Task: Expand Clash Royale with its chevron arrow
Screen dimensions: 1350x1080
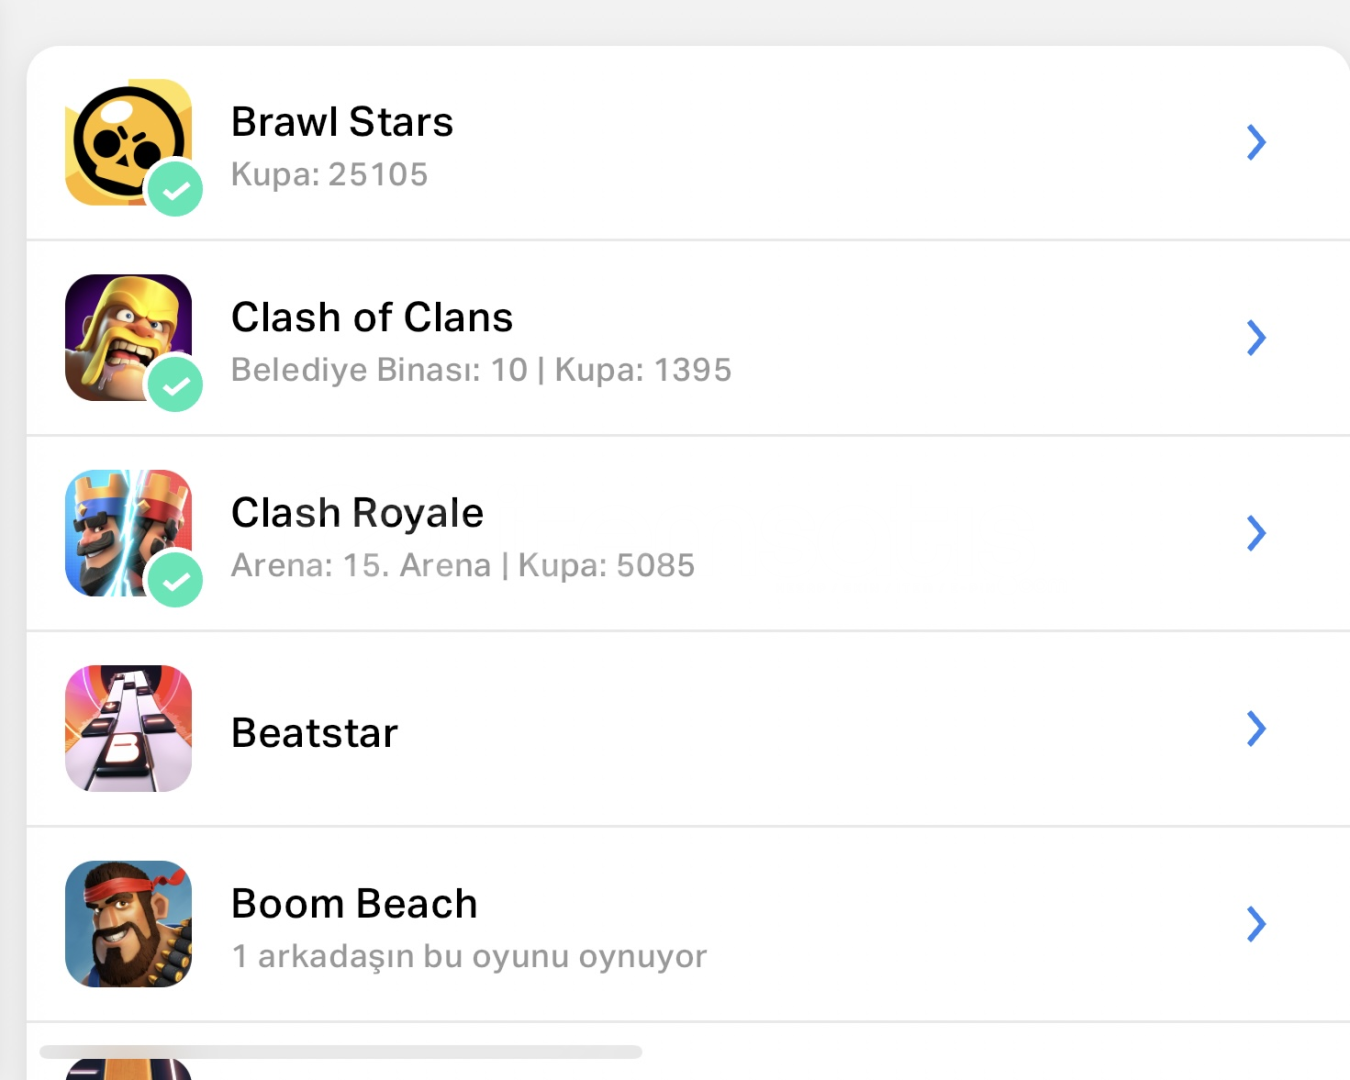Action: pos(1256,533)
